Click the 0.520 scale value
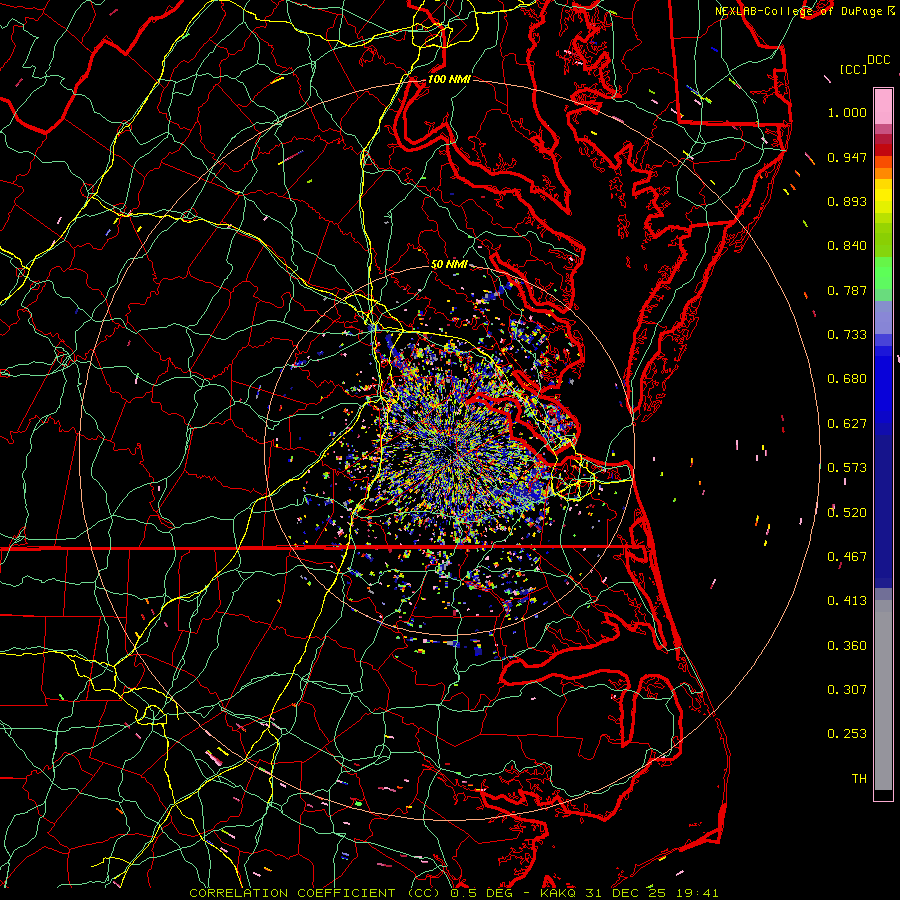Screen dimensions: 900x900 (x=847, y=513)
